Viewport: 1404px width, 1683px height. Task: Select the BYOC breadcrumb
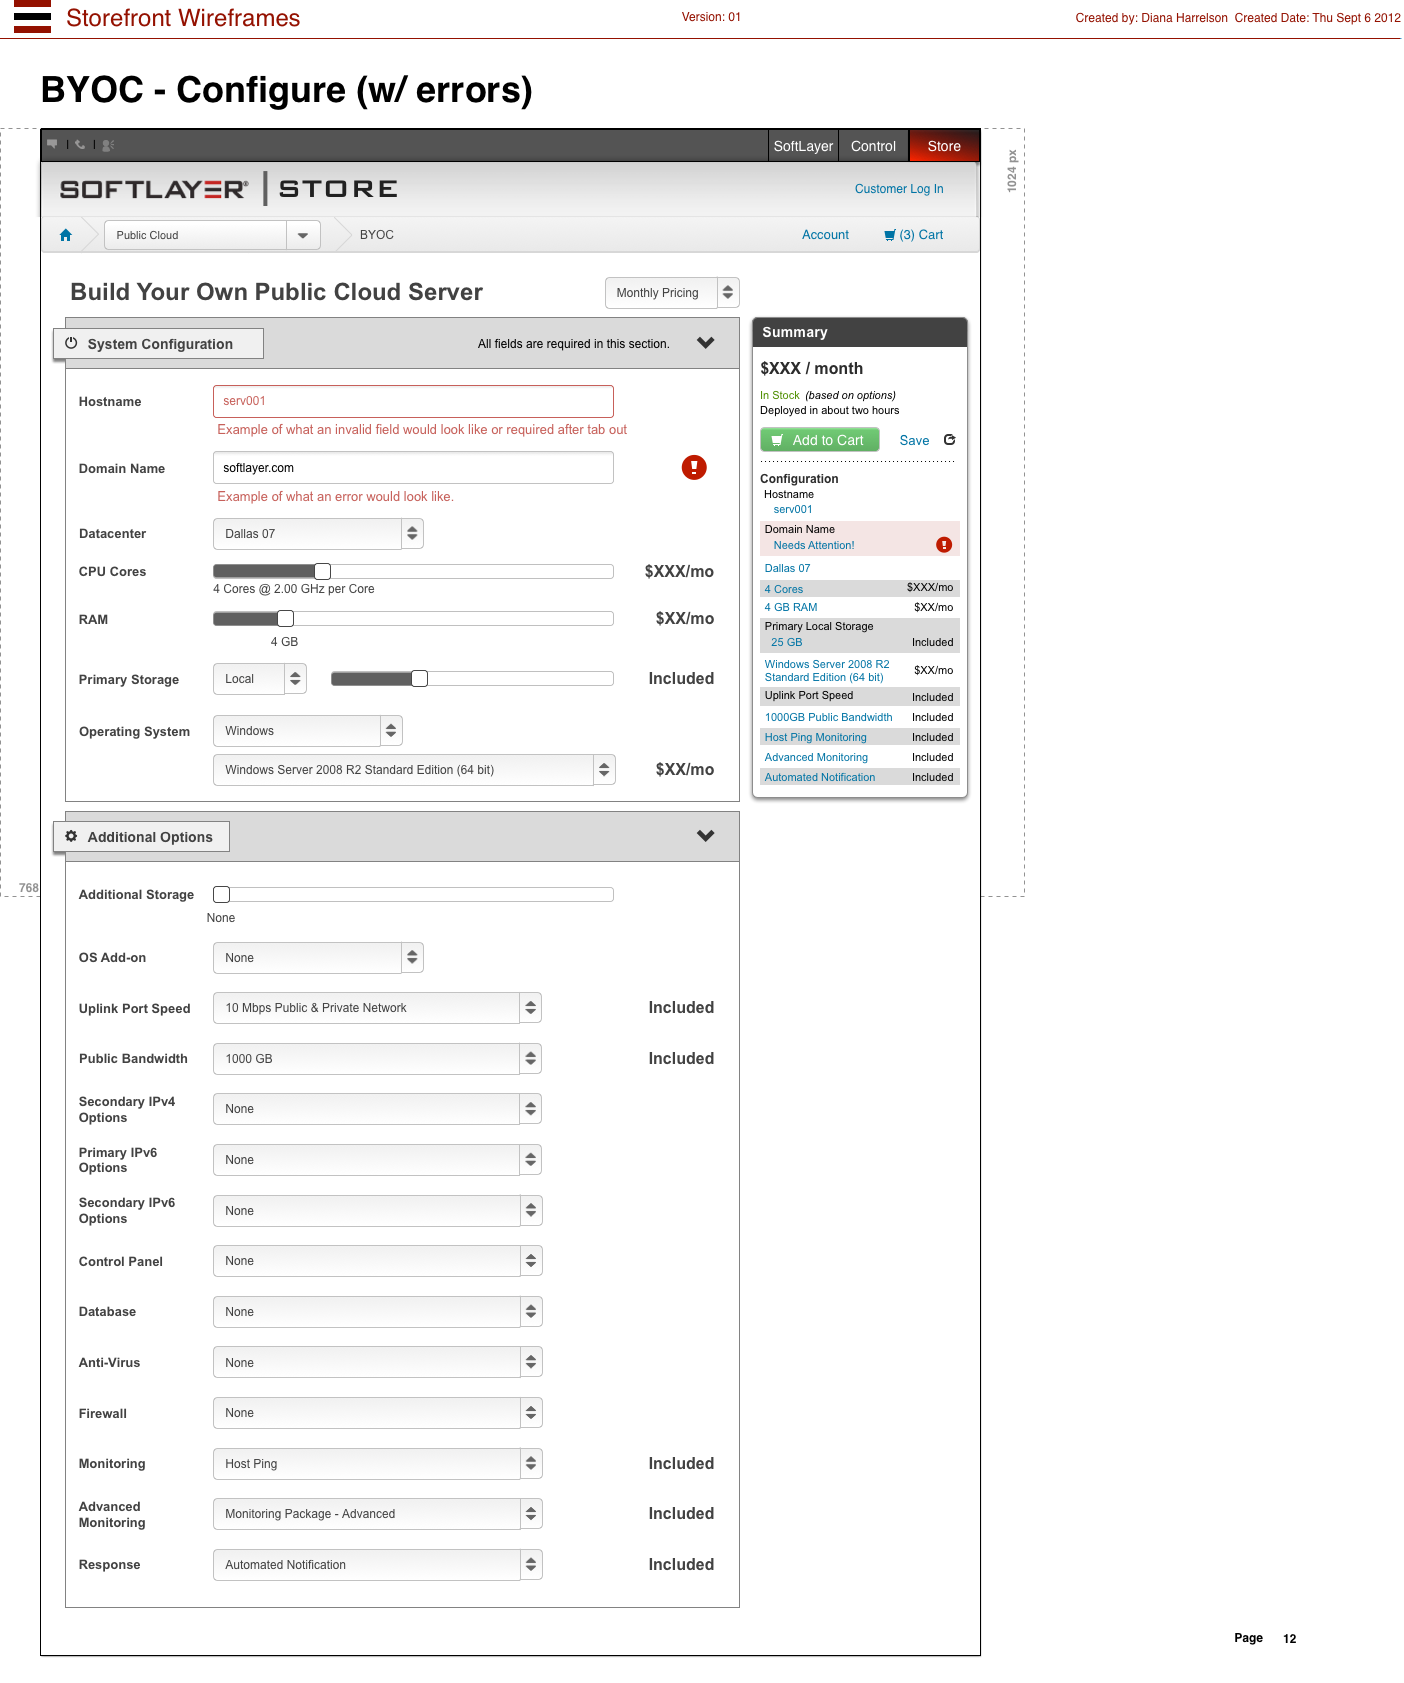click(377, 235)
